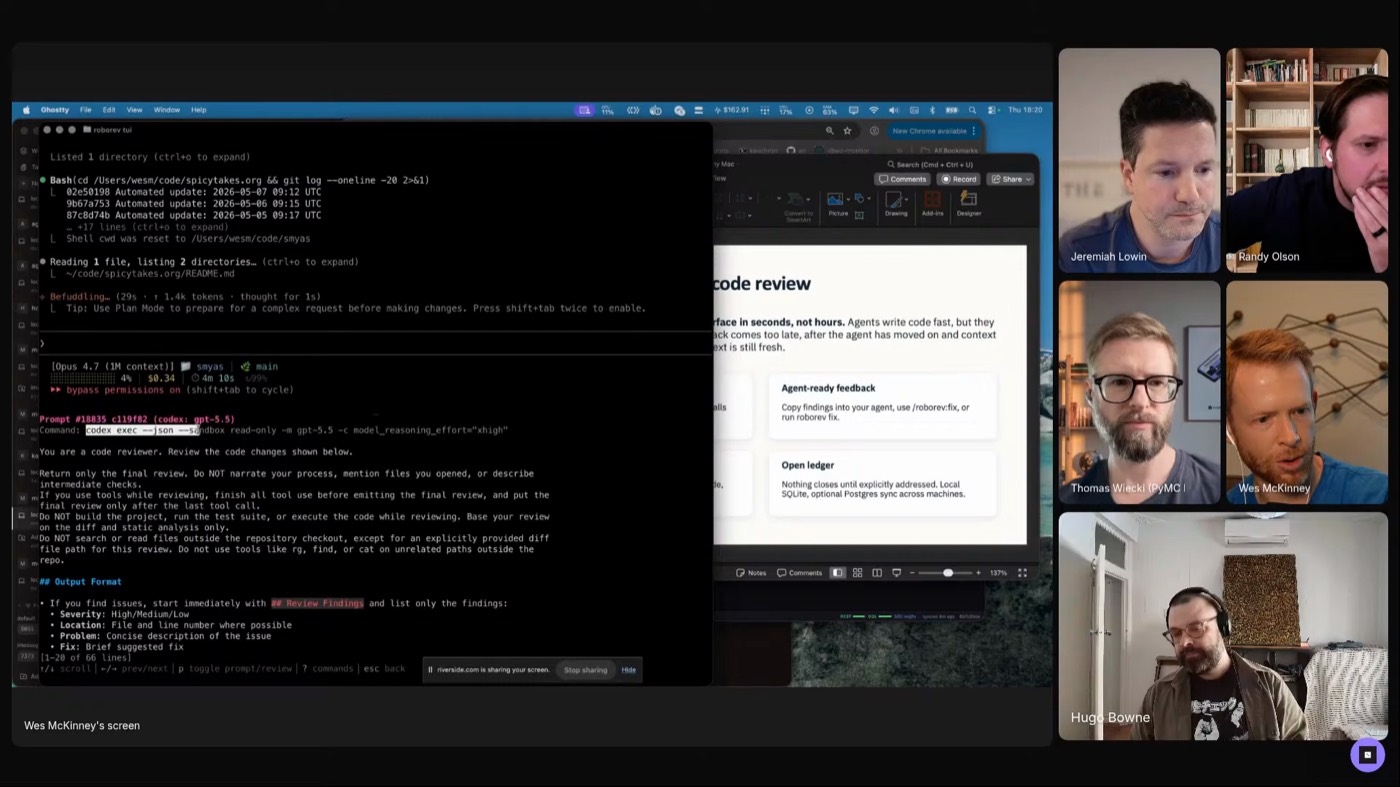Expand the Convert to SmartArt dropdown arrow
Viewport: 1400px width, 787px height.
(x=808, y=199)
